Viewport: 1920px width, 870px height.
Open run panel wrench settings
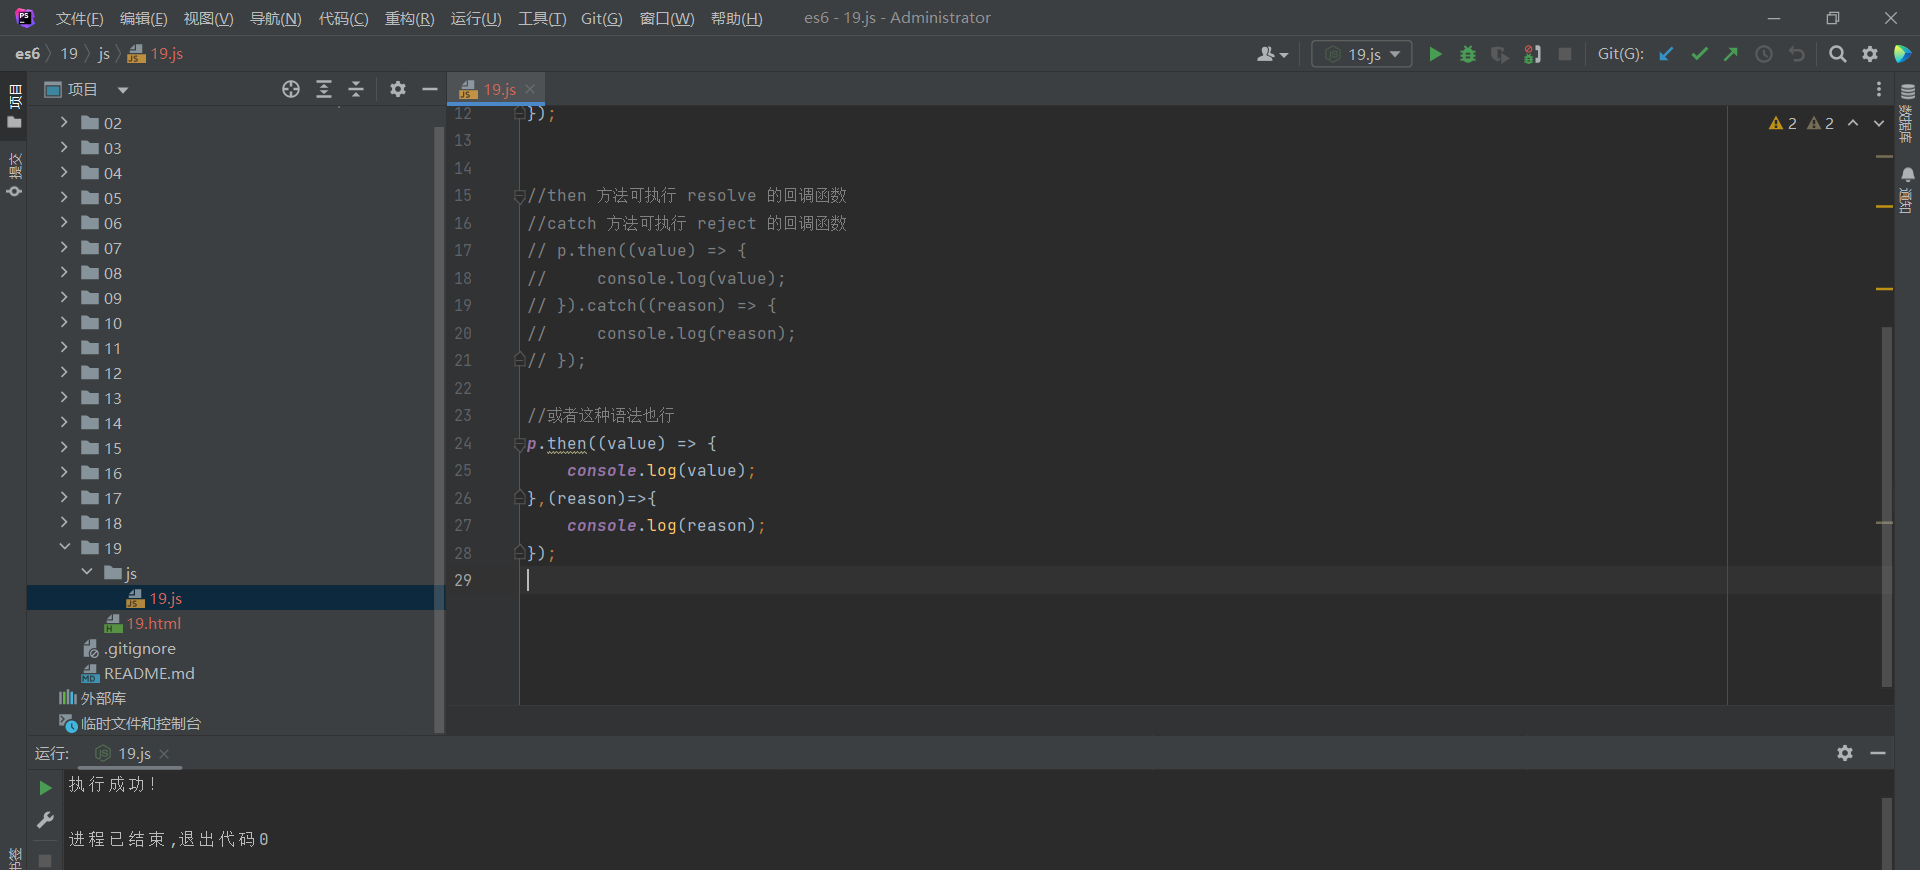45,820
